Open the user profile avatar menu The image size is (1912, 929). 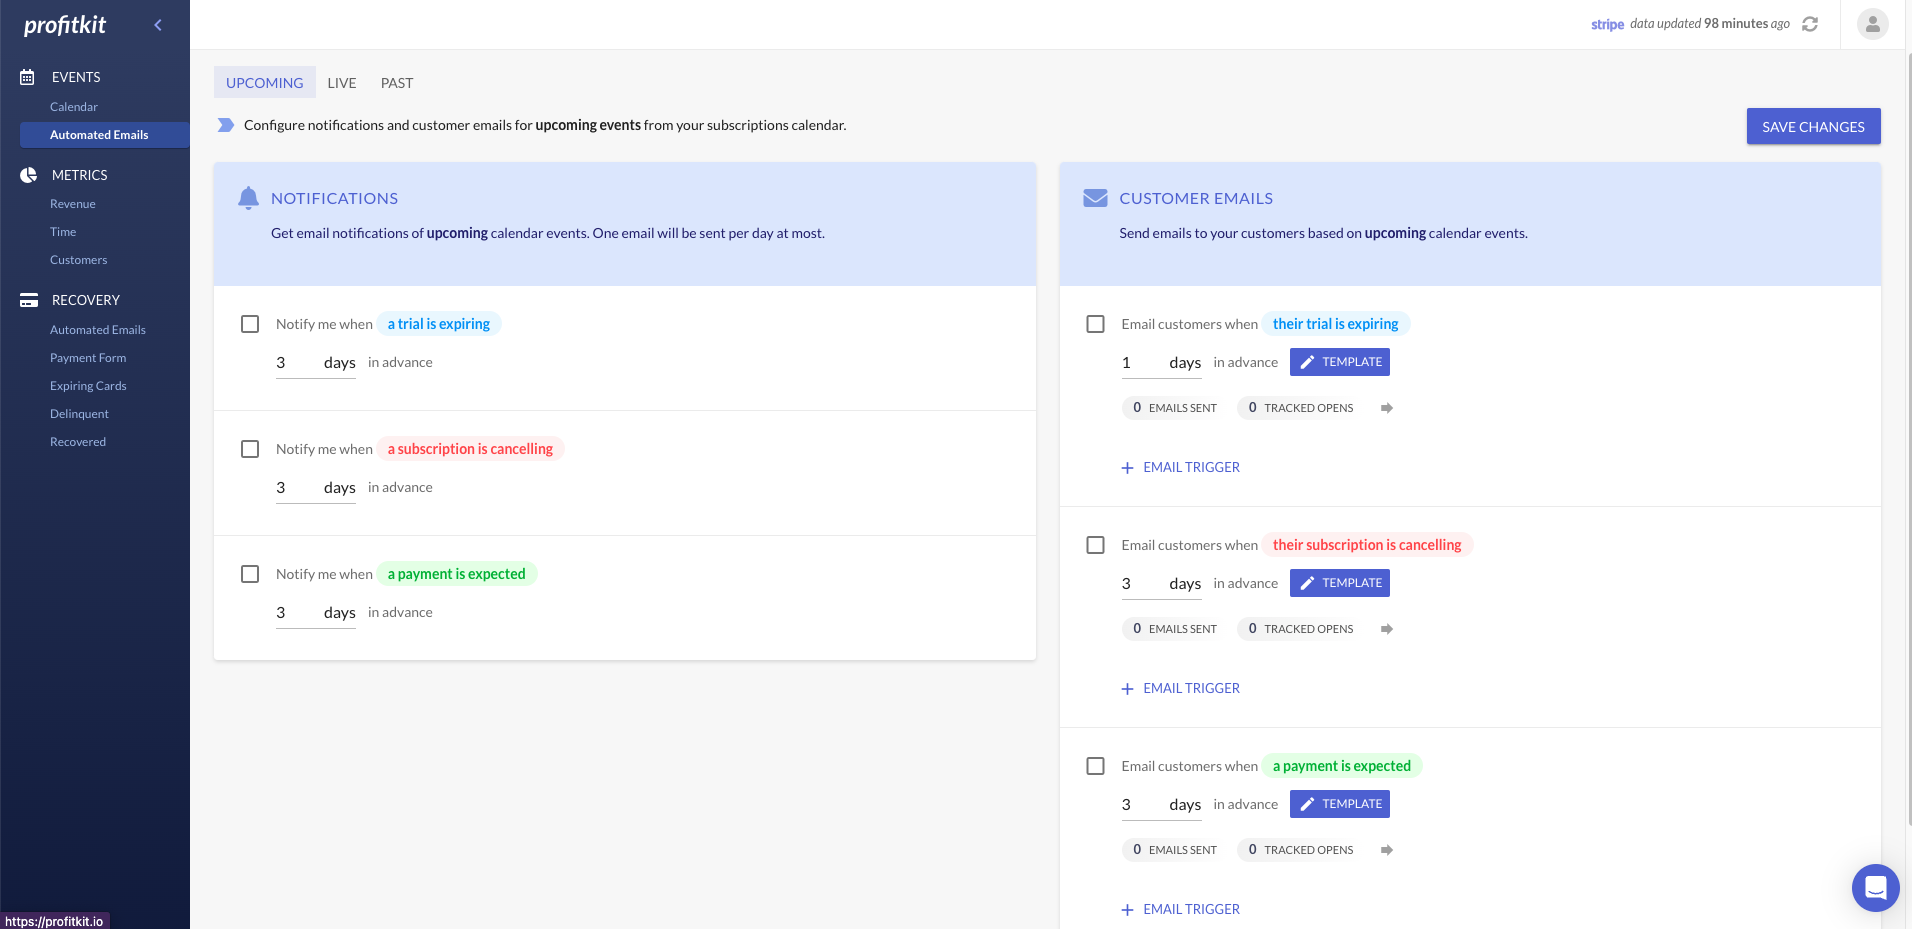1872,24
